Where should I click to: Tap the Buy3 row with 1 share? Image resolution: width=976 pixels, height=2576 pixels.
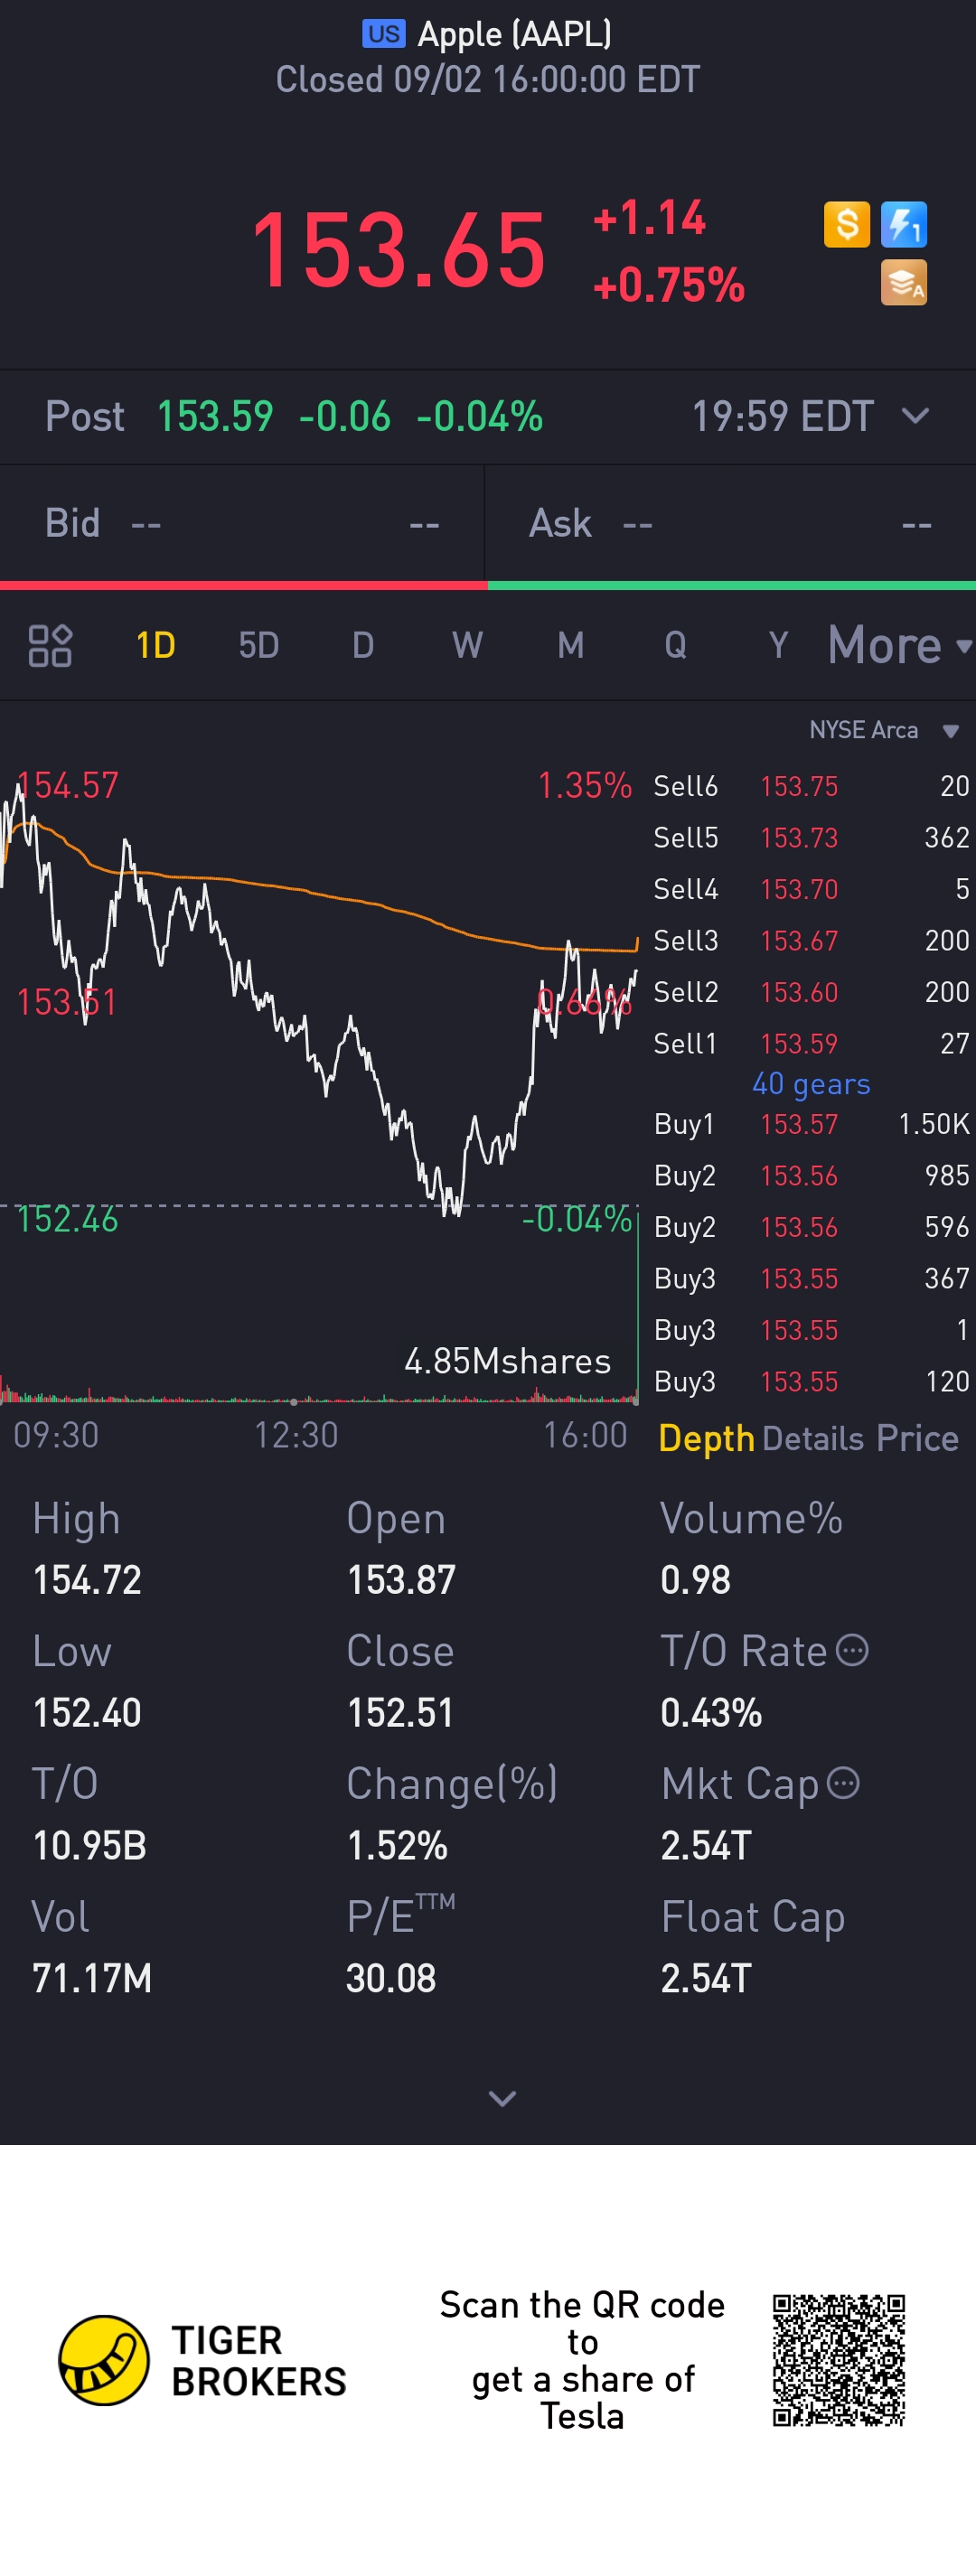pos(811,1330)
